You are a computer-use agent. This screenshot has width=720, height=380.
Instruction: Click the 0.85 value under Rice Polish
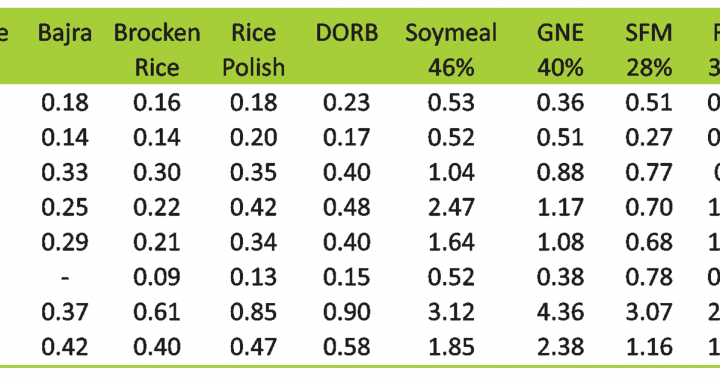(x=253, y=312)
